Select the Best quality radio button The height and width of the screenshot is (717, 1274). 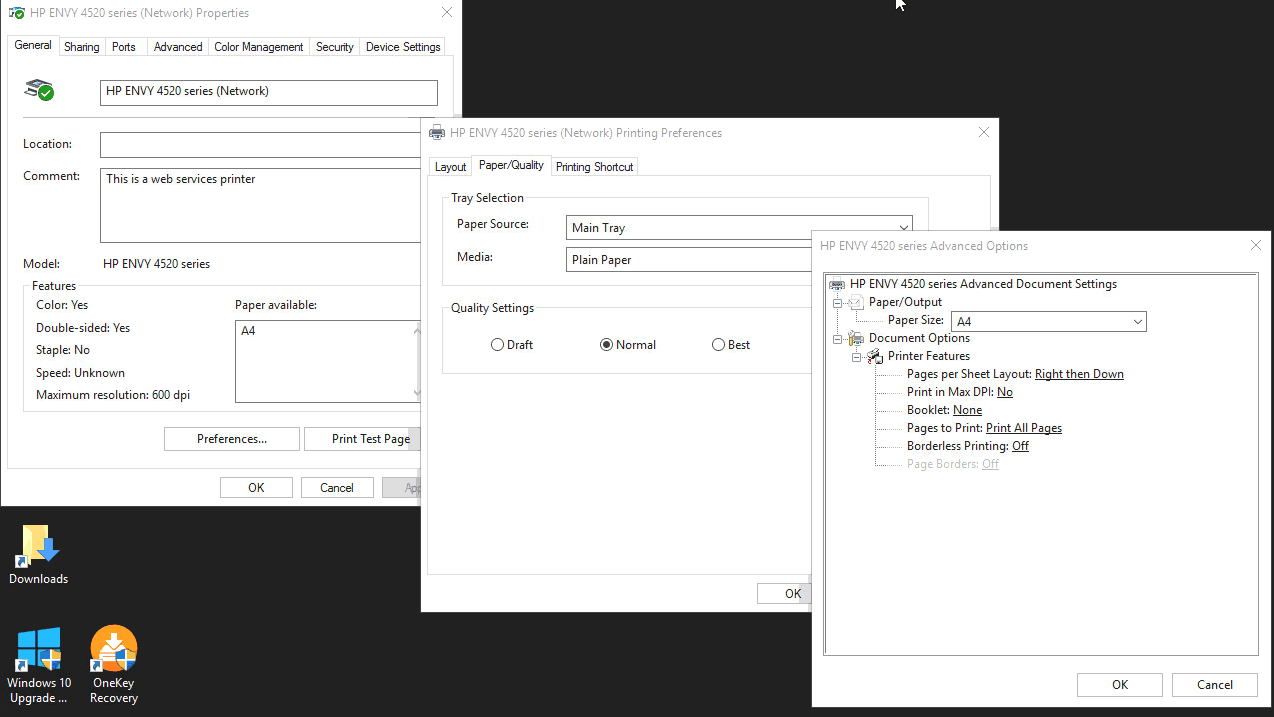pyautogui.click(x=718, y=345)
